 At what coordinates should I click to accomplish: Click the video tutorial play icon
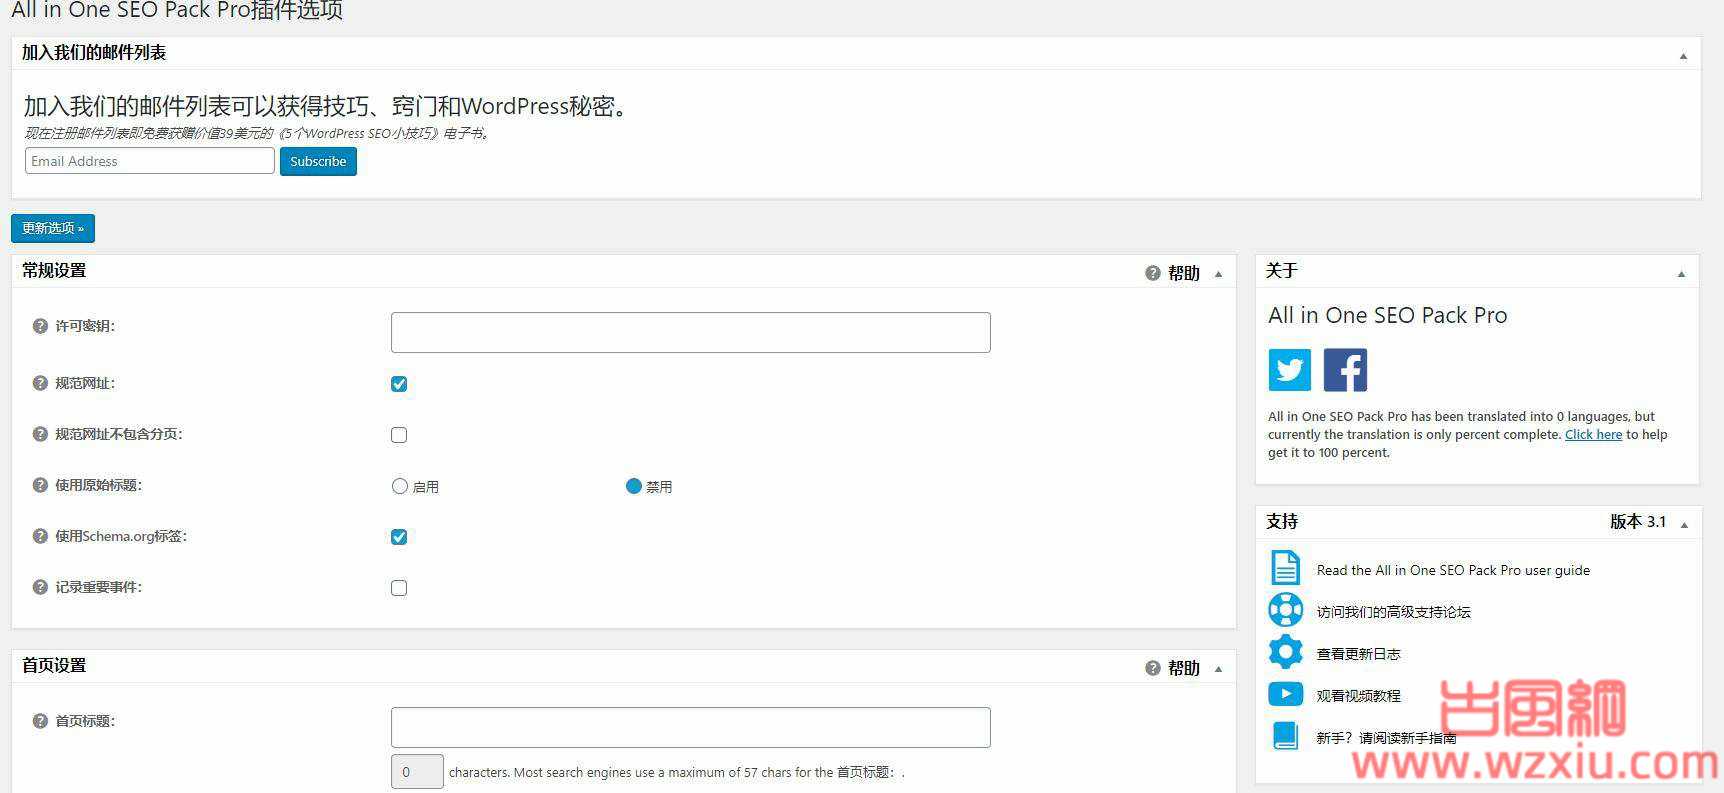click(1286, 694)
